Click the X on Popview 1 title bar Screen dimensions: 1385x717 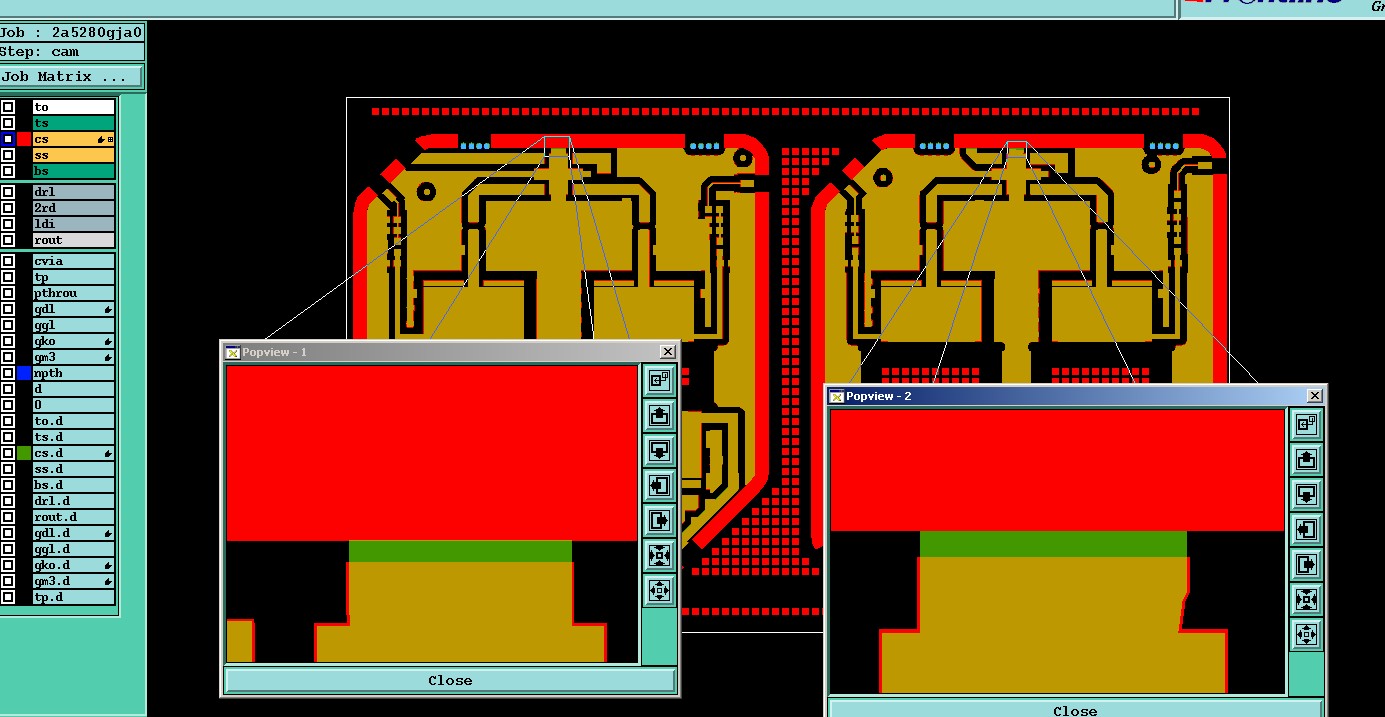[668, 352]
